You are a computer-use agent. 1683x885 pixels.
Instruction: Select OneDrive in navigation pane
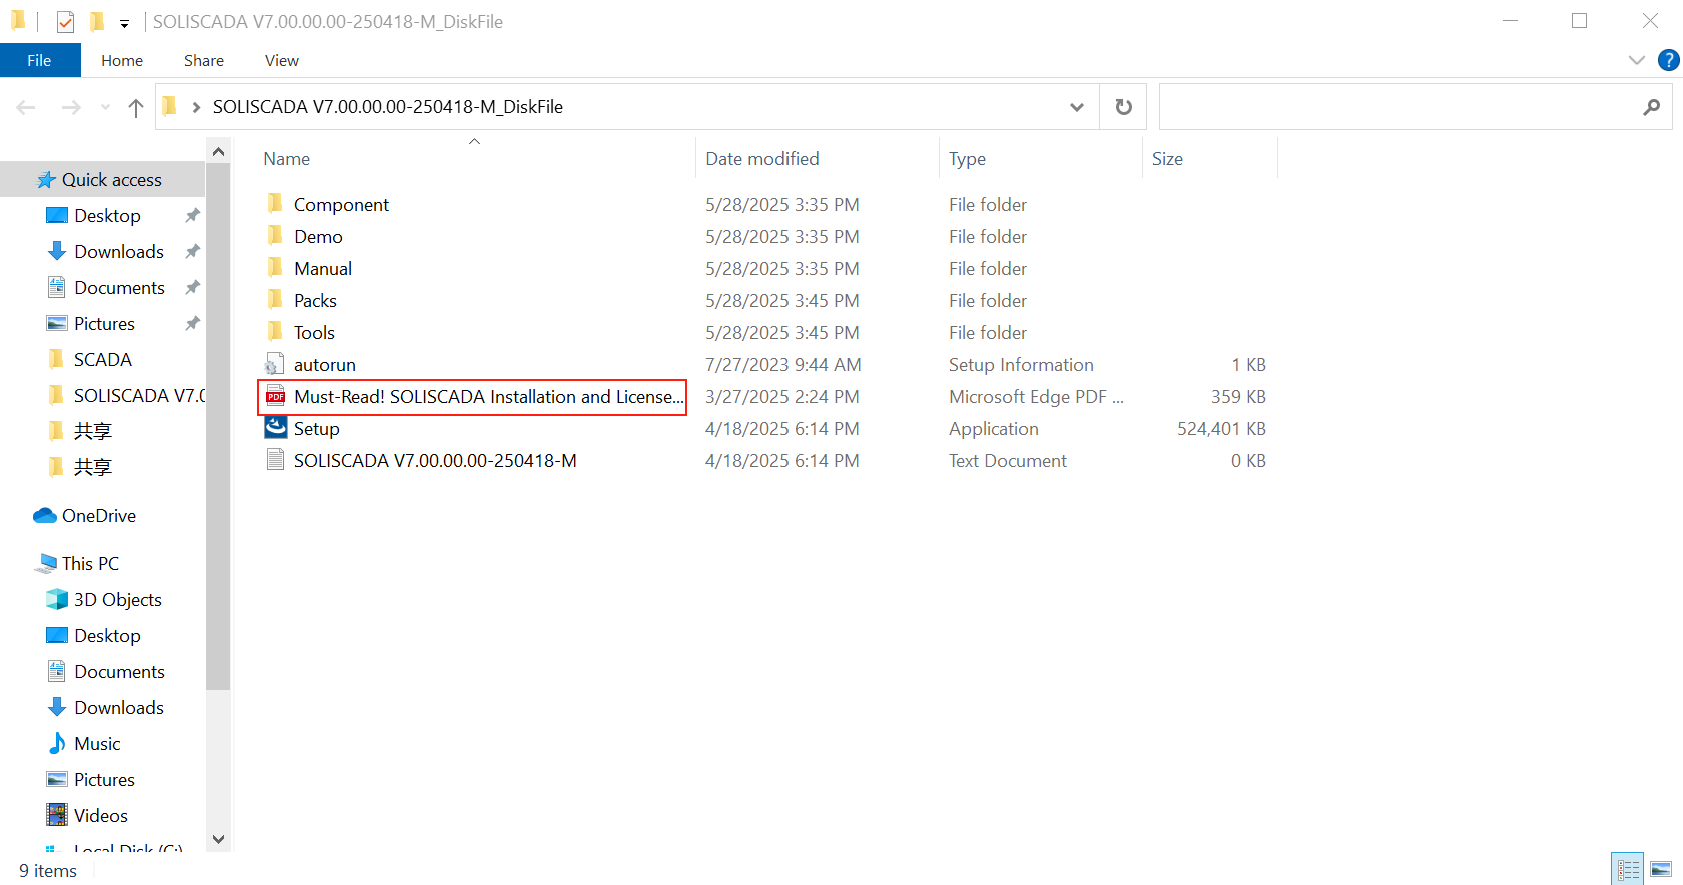98,516
